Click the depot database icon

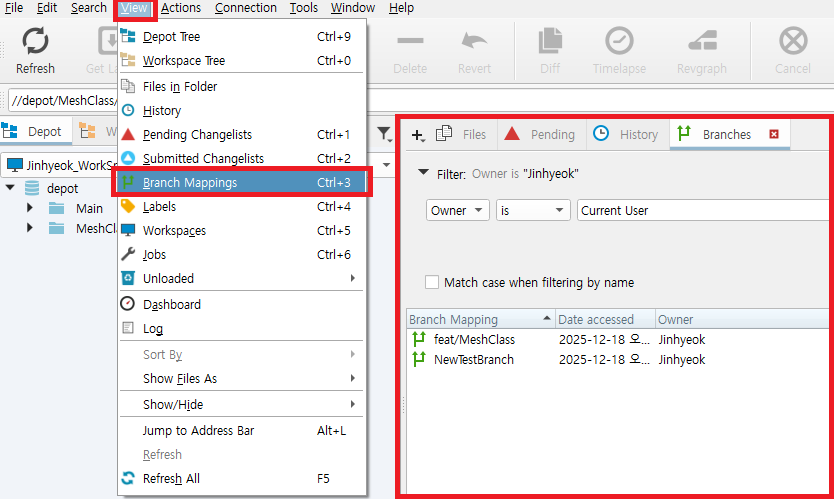[x=32, y=188]
